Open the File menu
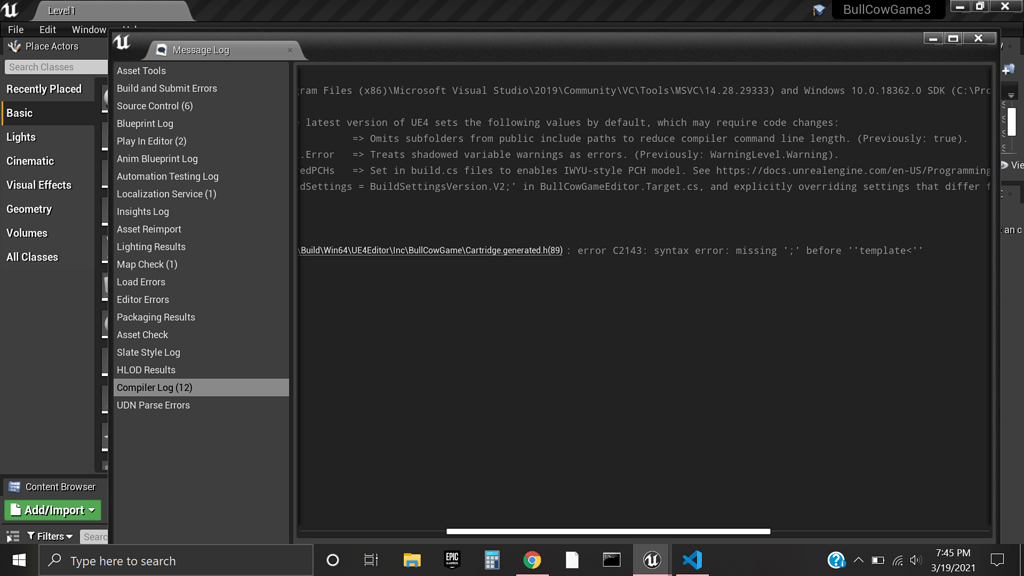The height and width of the screenshot is (576, 1024). 16,29
